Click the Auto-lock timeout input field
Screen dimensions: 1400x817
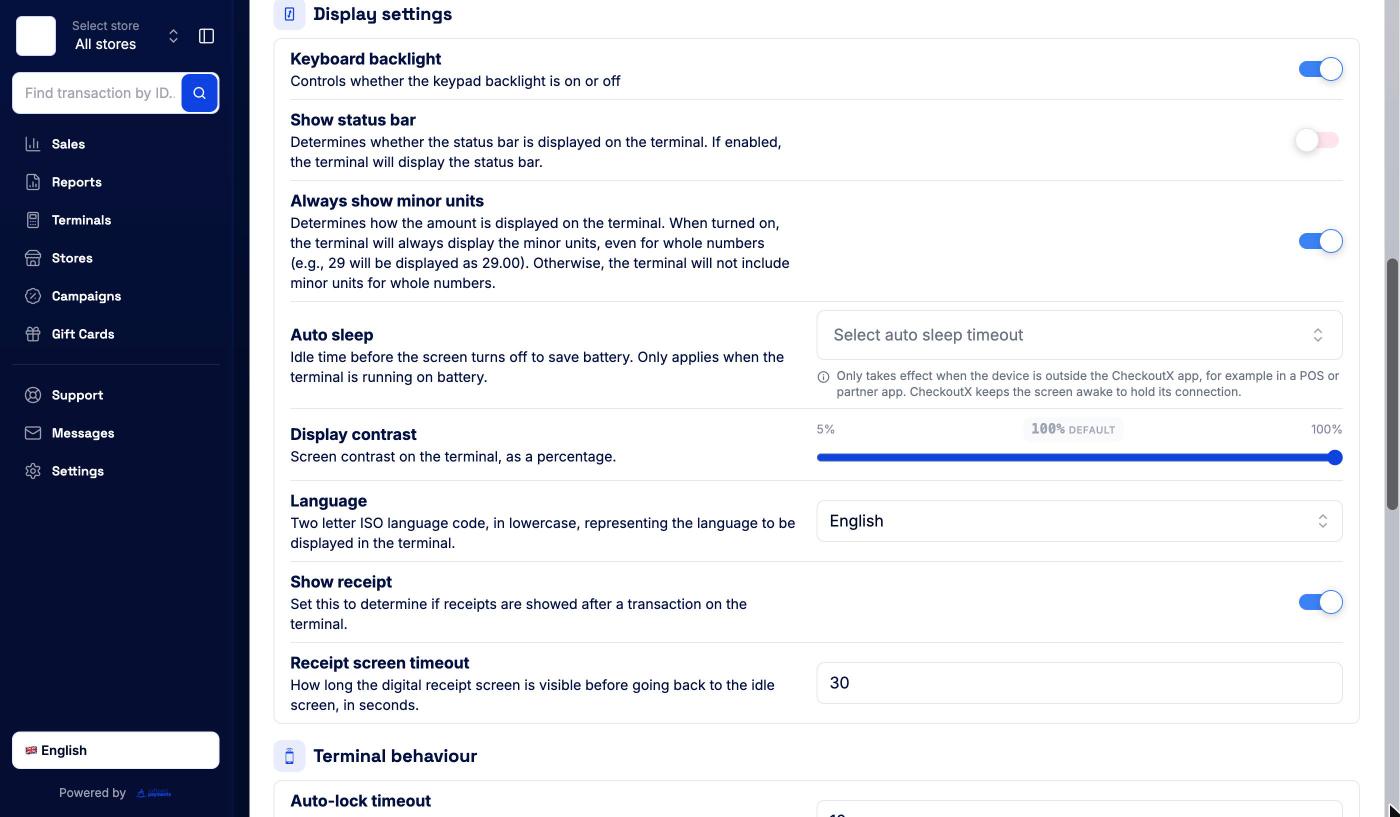click(1079, 810)
